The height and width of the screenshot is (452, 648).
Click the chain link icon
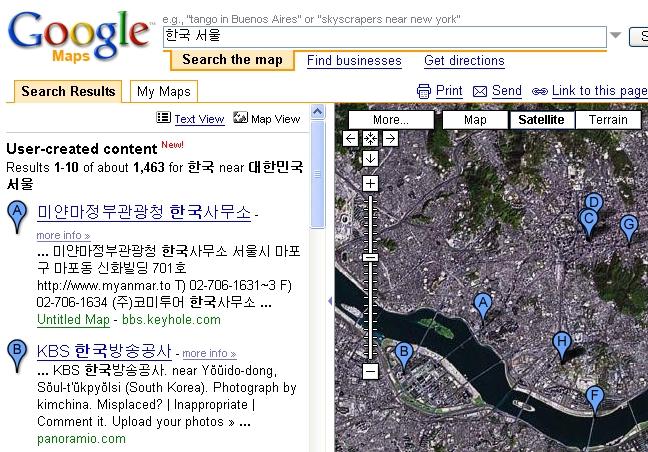point(540,91)
